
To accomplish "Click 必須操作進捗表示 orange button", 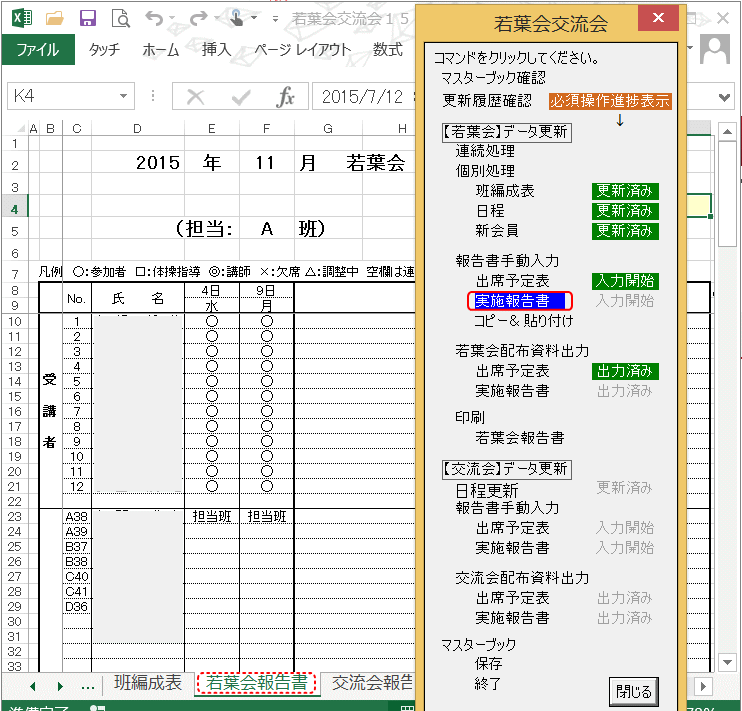I will coord(610,101).
